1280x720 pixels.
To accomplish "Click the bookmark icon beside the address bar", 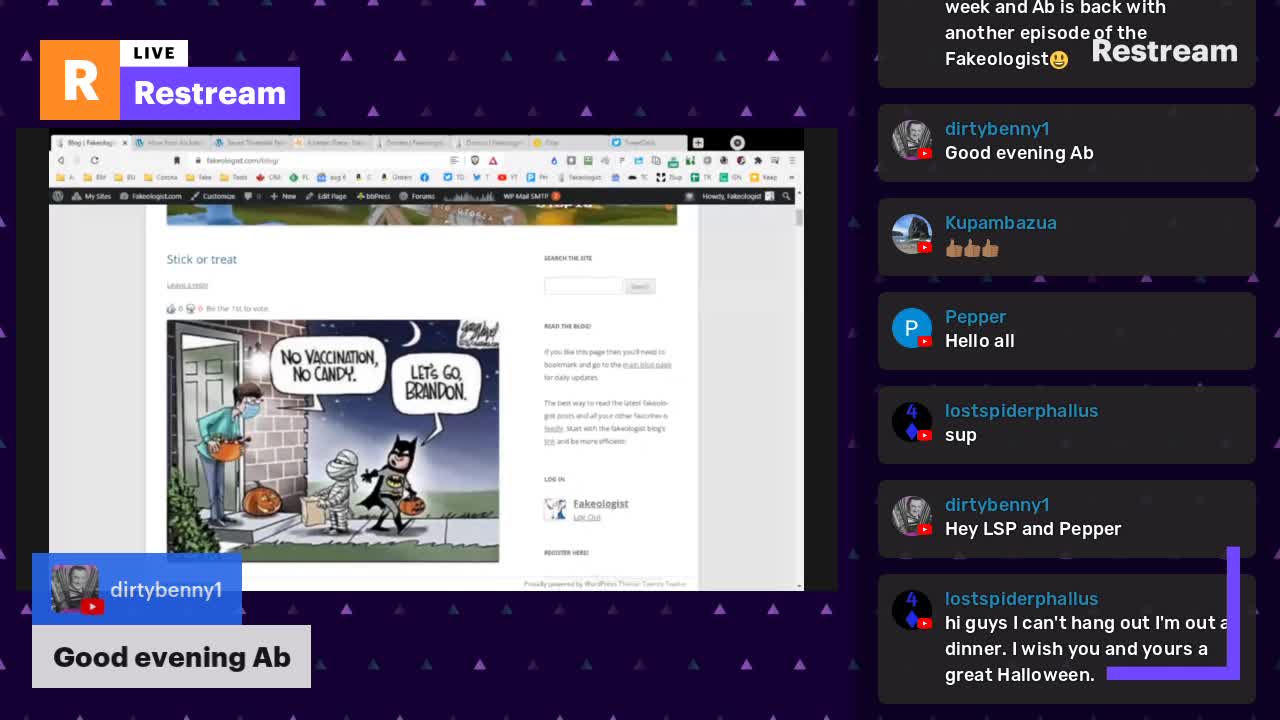I will (x=177, y=160).
